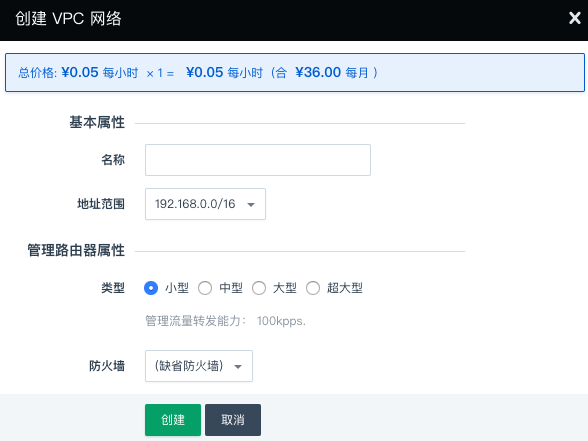This screenshot has height=441, width=588.
Task: Click the 管理流量转发能力 100kpps hint text
Action: point(225,321)
